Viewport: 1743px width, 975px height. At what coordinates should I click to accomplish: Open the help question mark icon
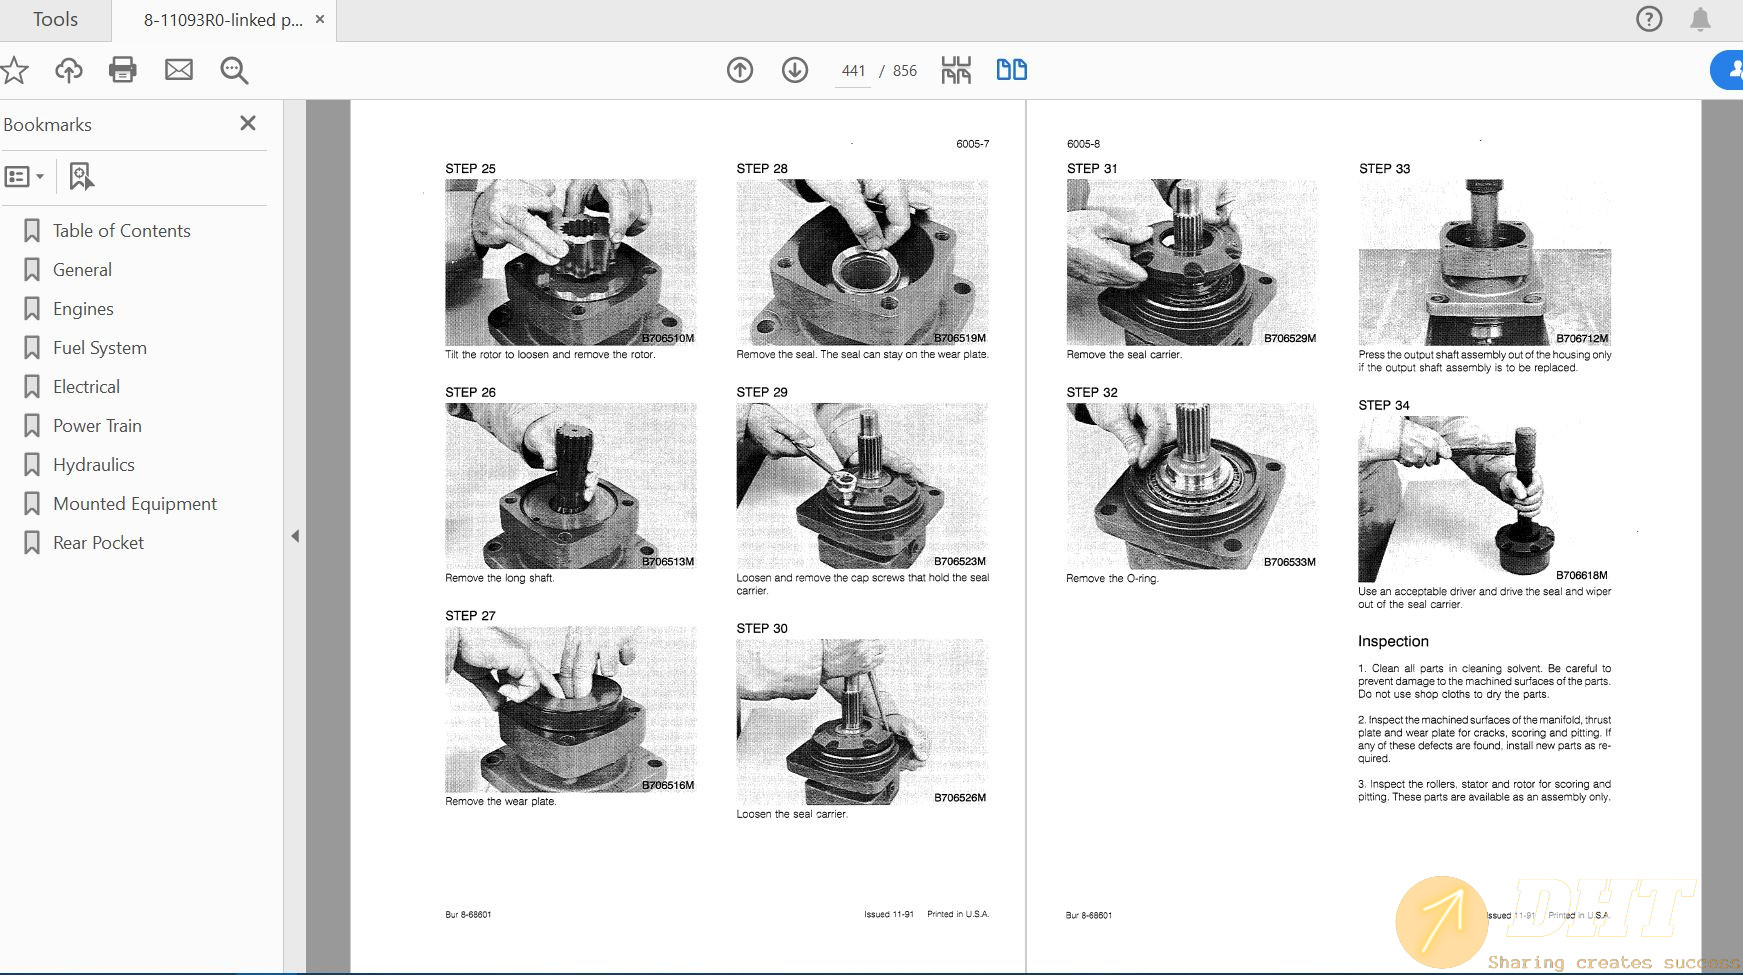pos(1649,19)
